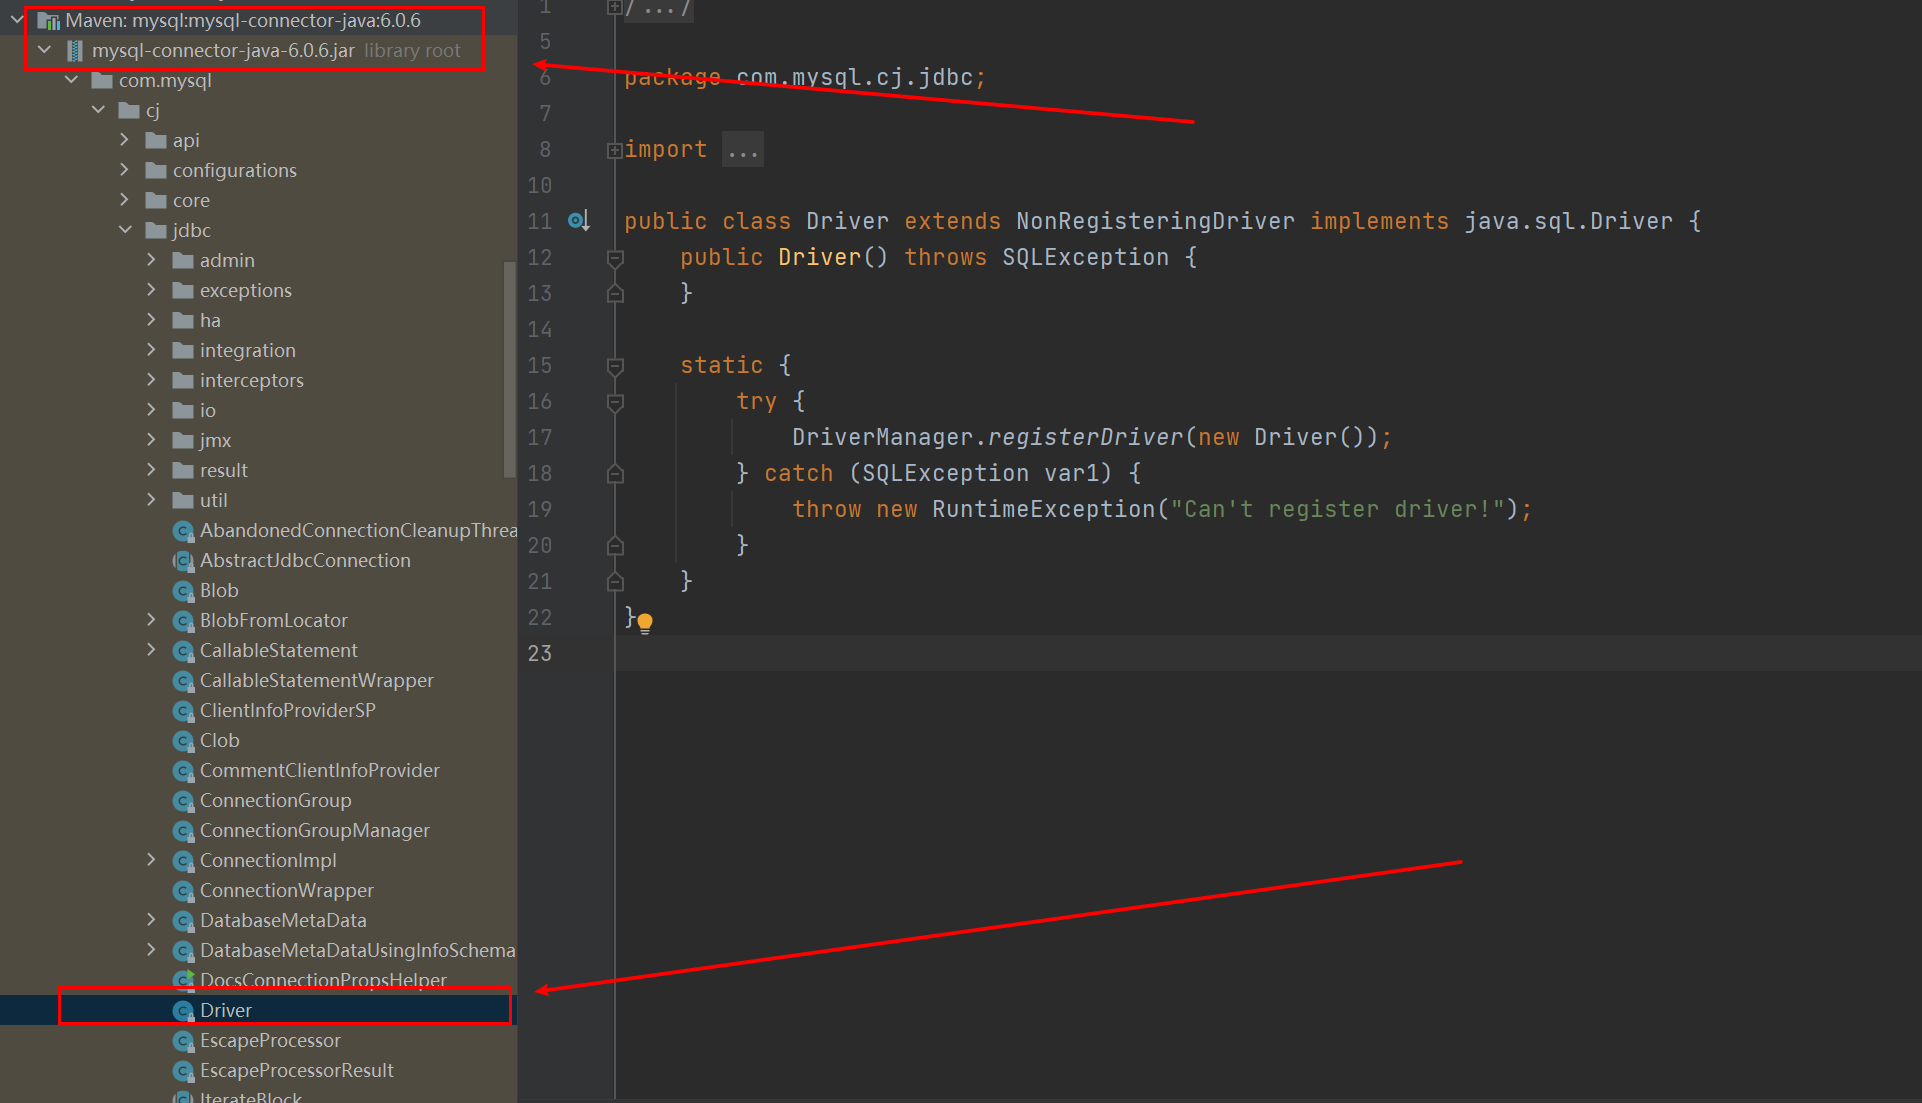Click the "Can't register driver!" string literal
The height and width of the screenshot is (1103, 1922).
pos(1338,509)
